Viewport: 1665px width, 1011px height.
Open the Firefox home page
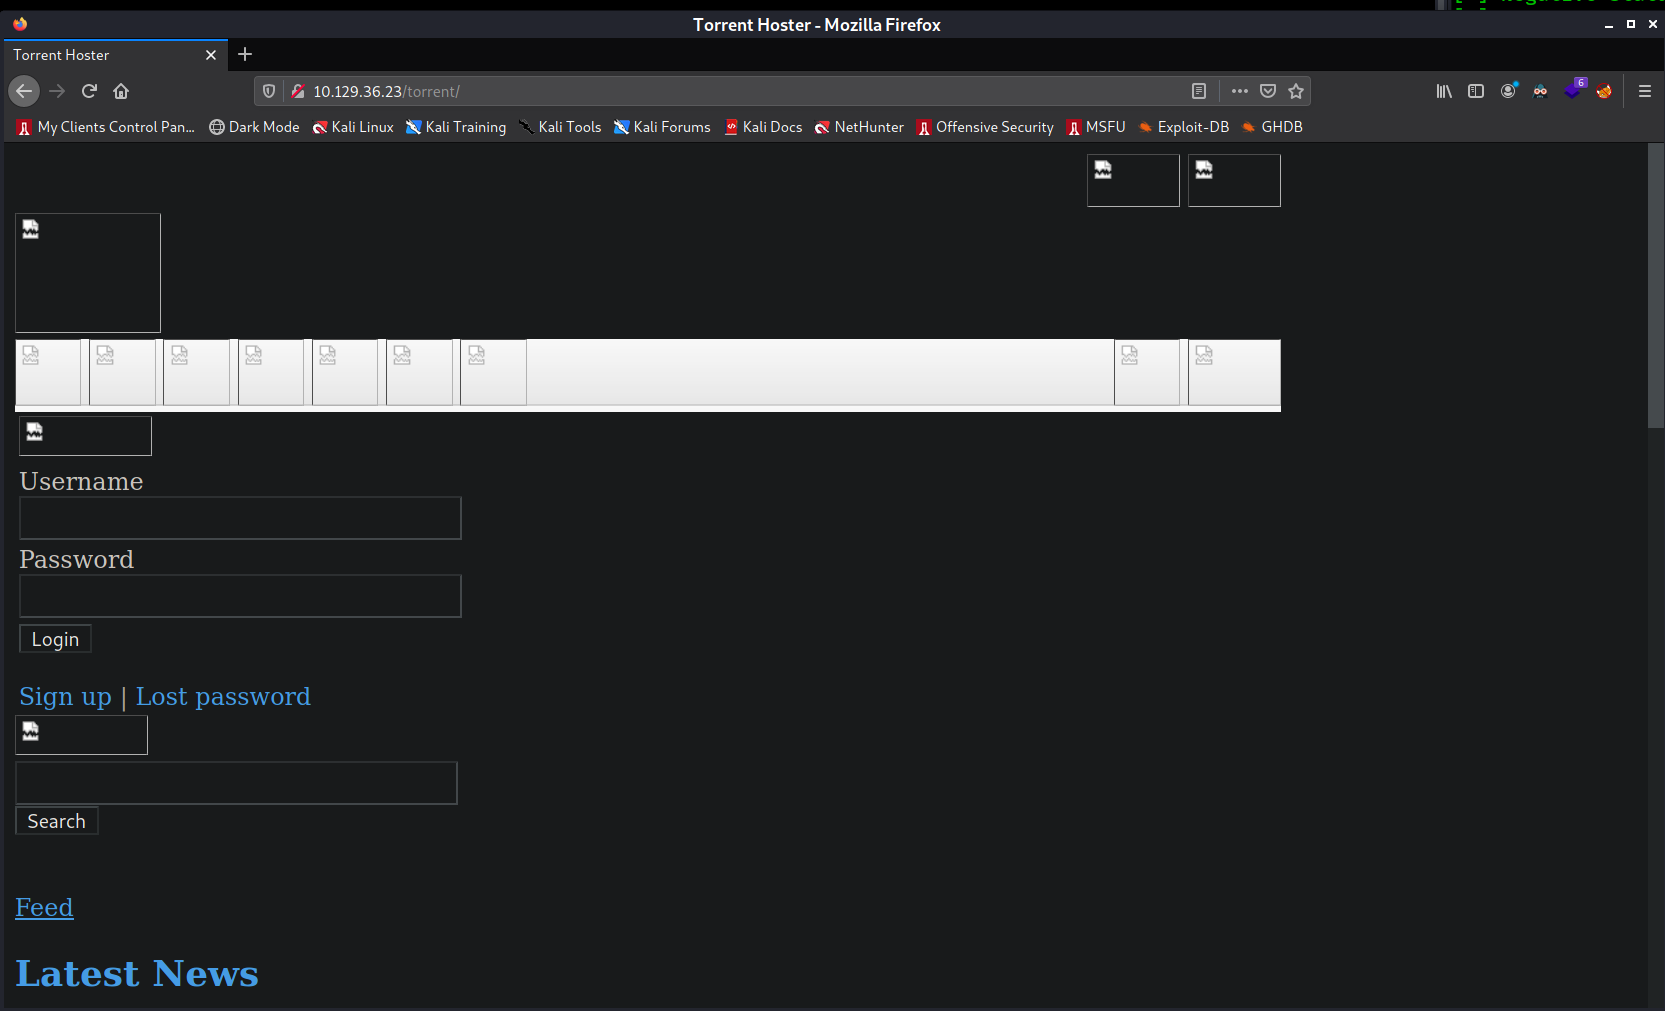coord(121,91)
